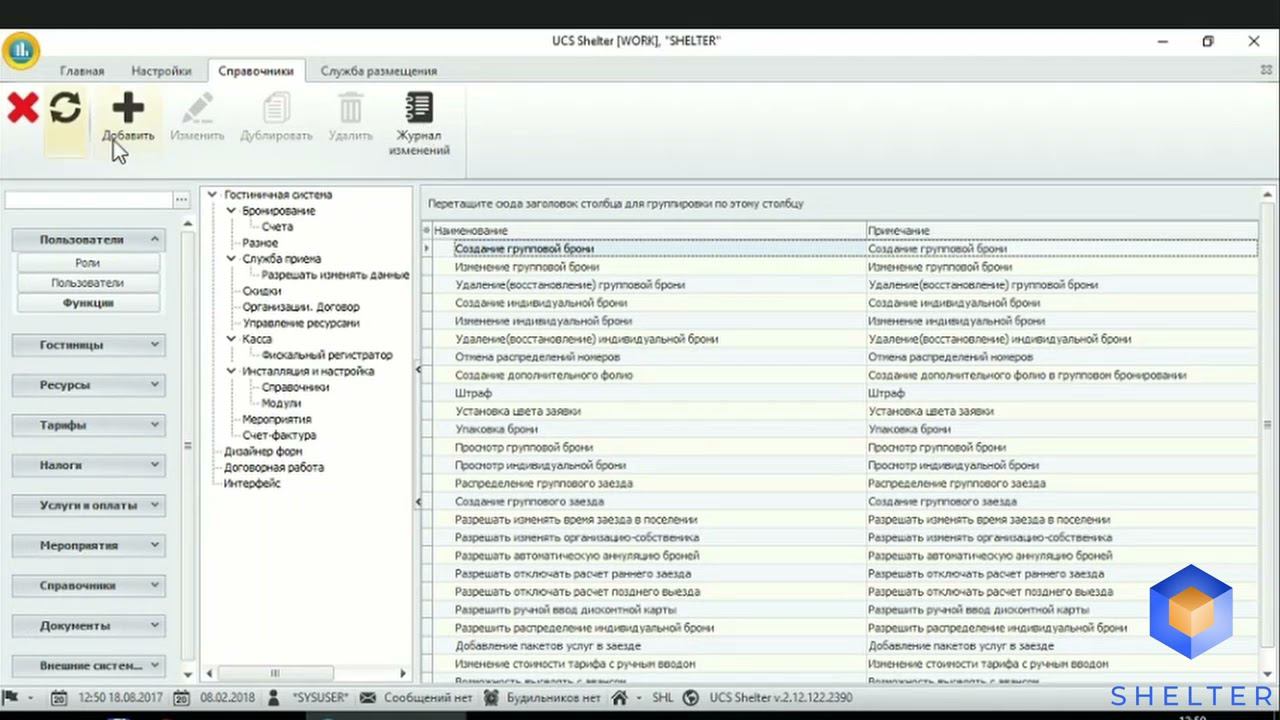1280x720 pixels.
Task: Click the ellipsis button beside search field
Action: [181, 200]
